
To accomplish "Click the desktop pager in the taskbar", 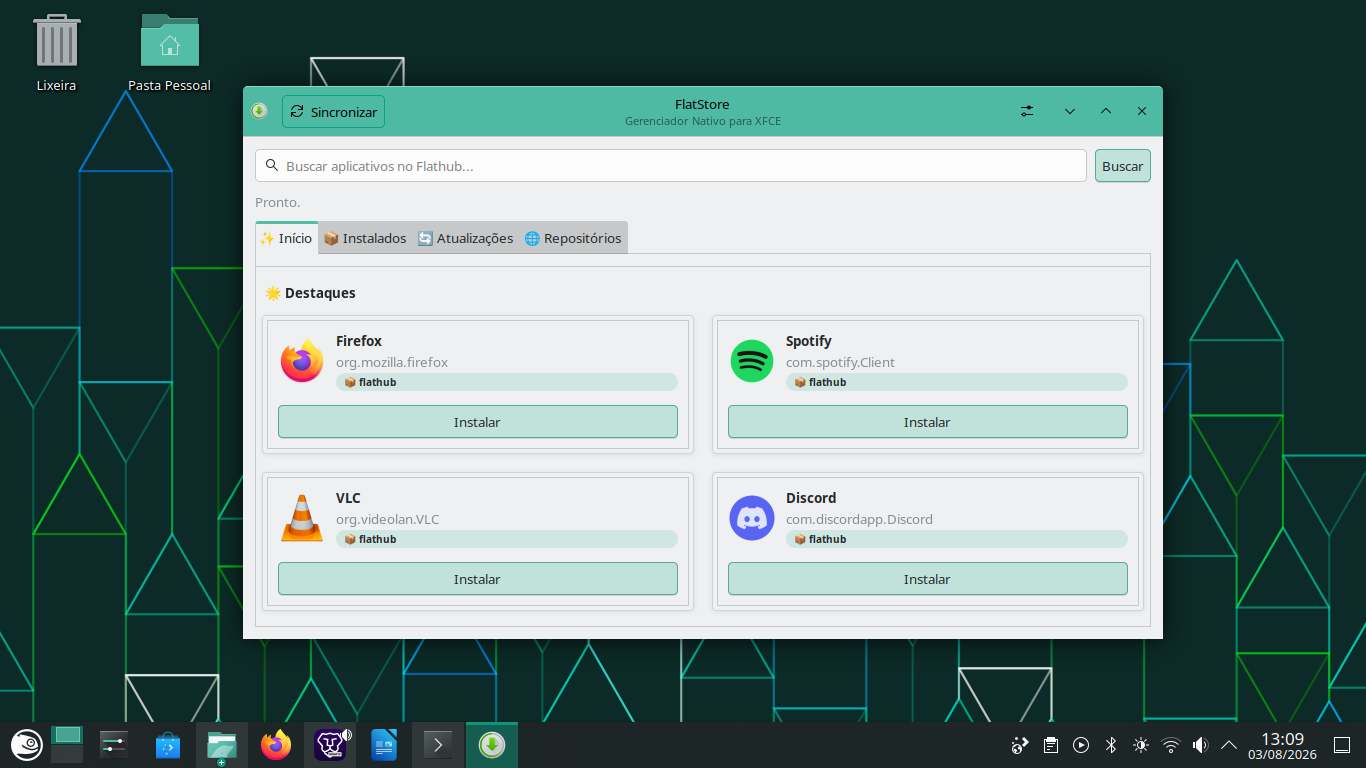I will pyautogui.click(x=67, y=745).
